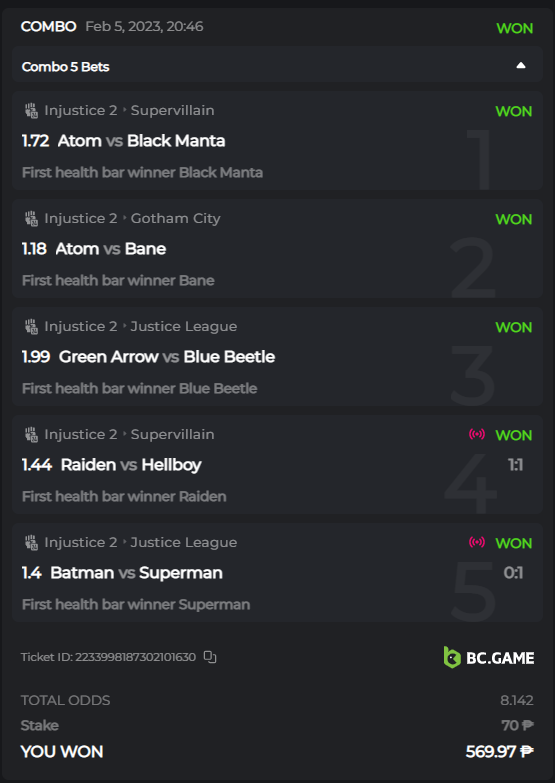
Task: Click the Gotham City league label
Action: [175, 218]
